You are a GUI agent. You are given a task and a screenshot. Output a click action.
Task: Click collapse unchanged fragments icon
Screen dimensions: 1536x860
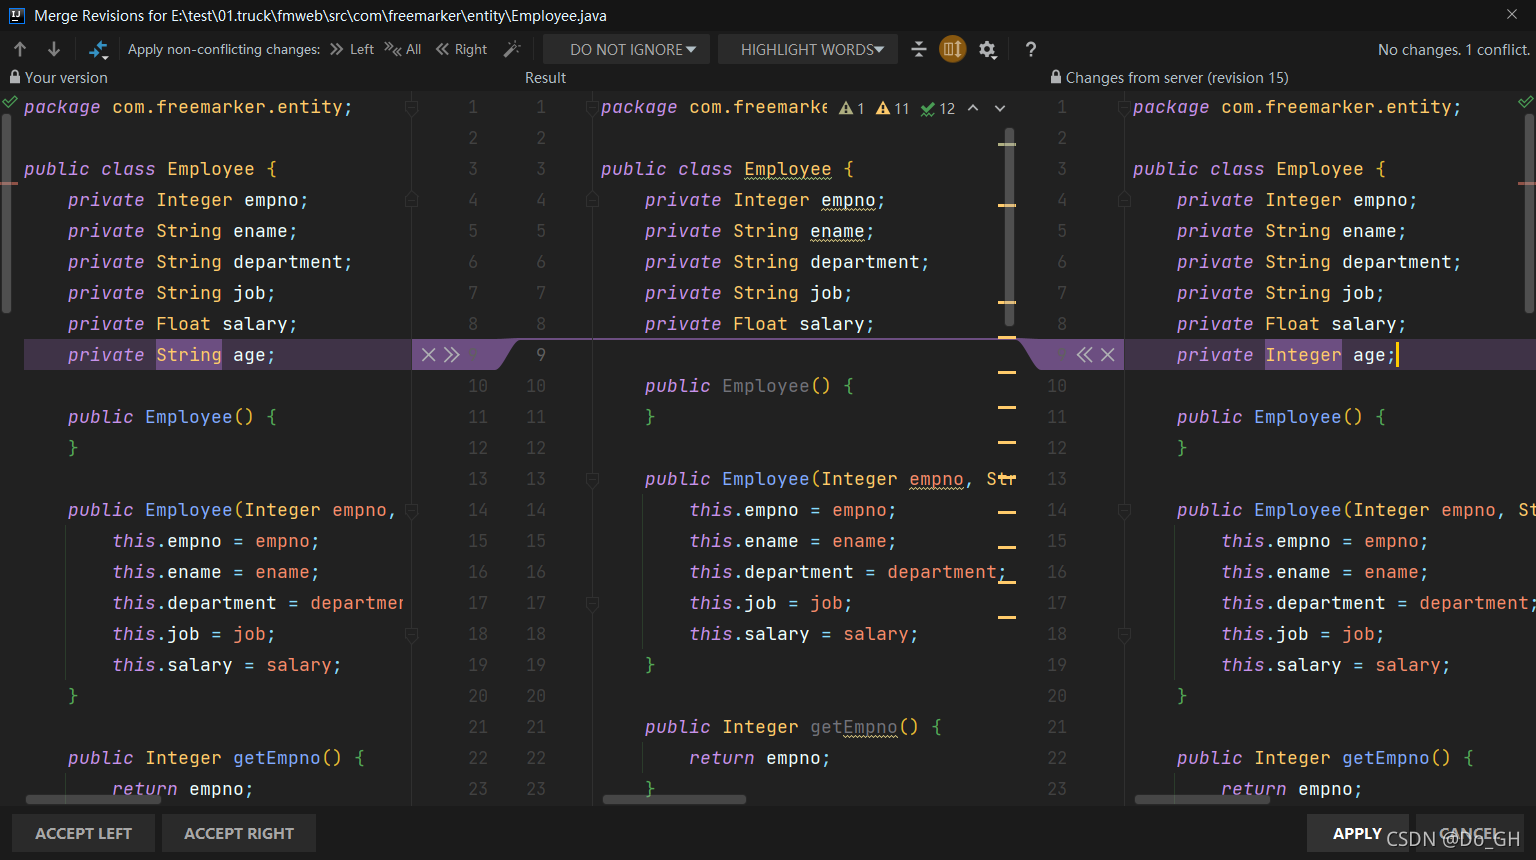tap(919, 49)
